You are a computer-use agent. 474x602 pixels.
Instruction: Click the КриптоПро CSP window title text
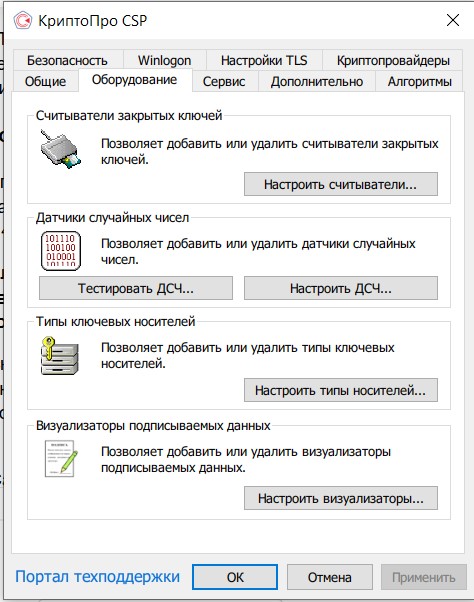pyautogui.click(x=92, y=20)
